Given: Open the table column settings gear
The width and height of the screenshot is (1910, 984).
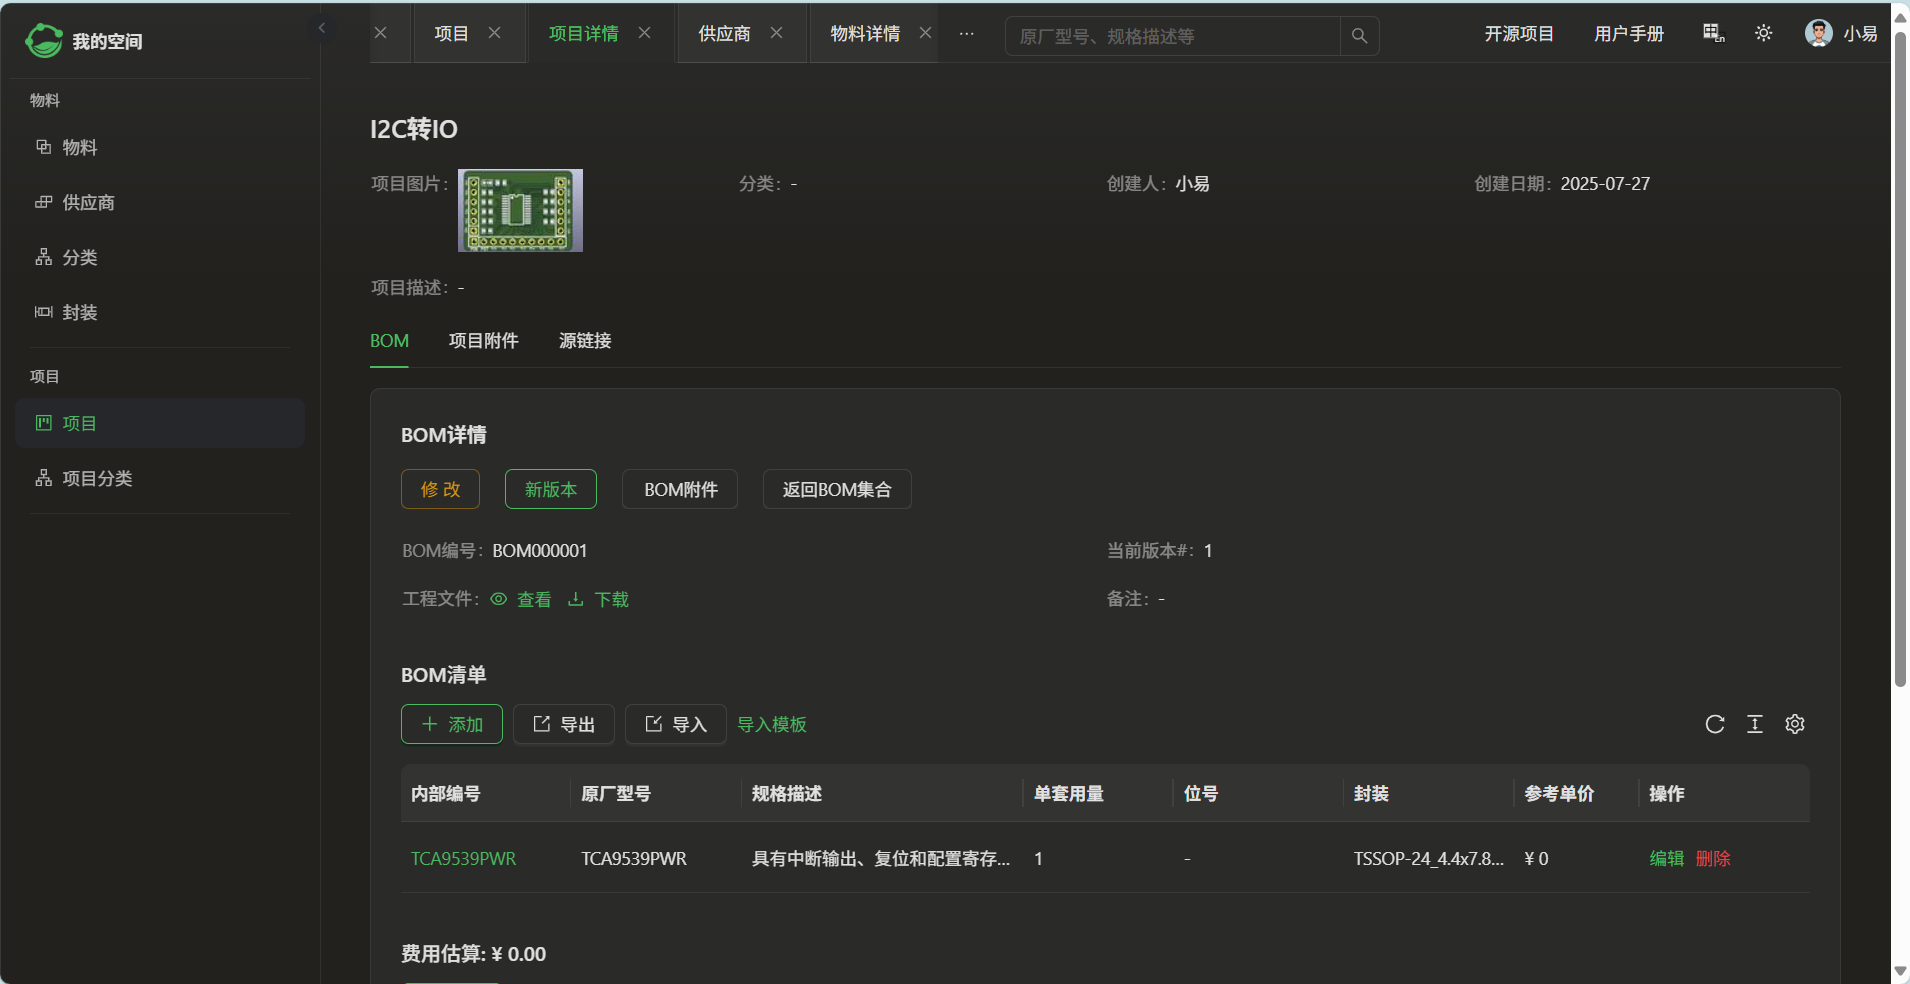Looking at the screenshot, I should [1794, 724].
